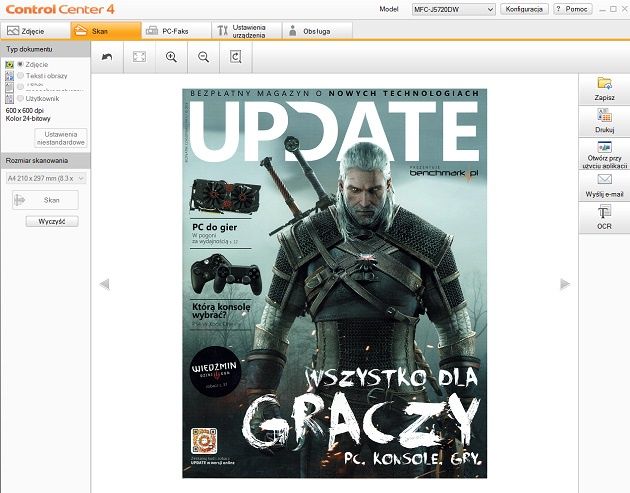Open the scan size dropdown A4 210 x 297 mm

coord(46,178)
